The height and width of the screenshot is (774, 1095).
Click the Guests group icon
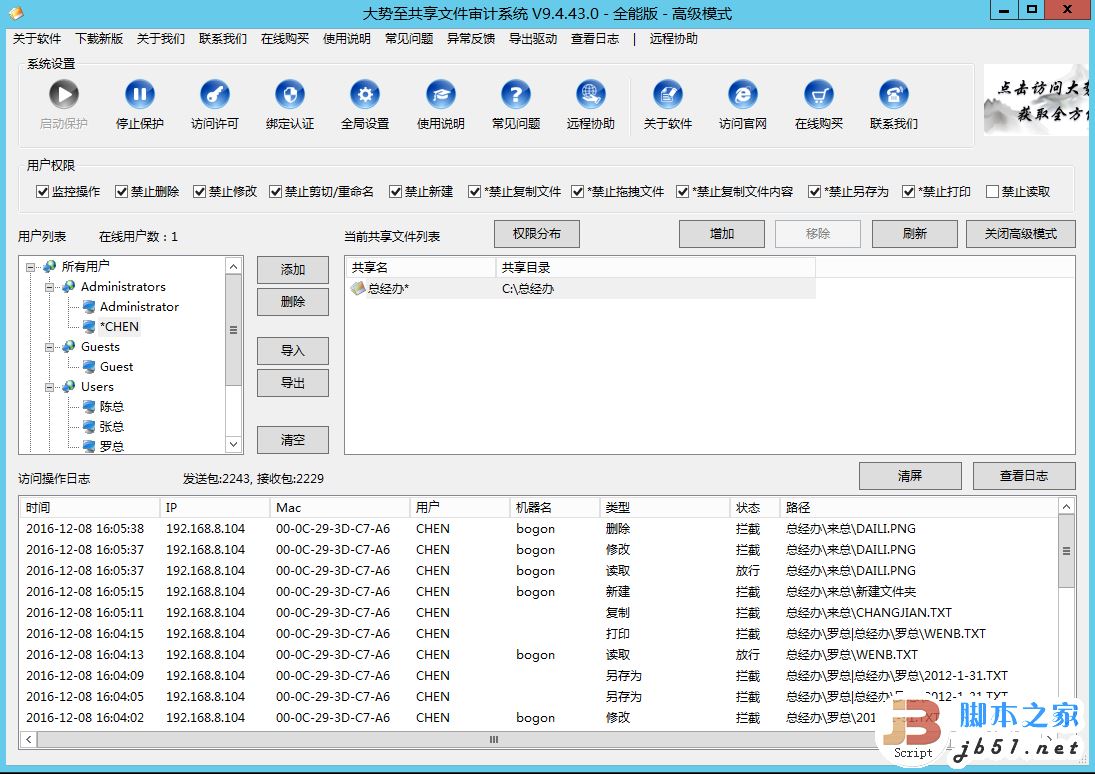tap(69, 346)
